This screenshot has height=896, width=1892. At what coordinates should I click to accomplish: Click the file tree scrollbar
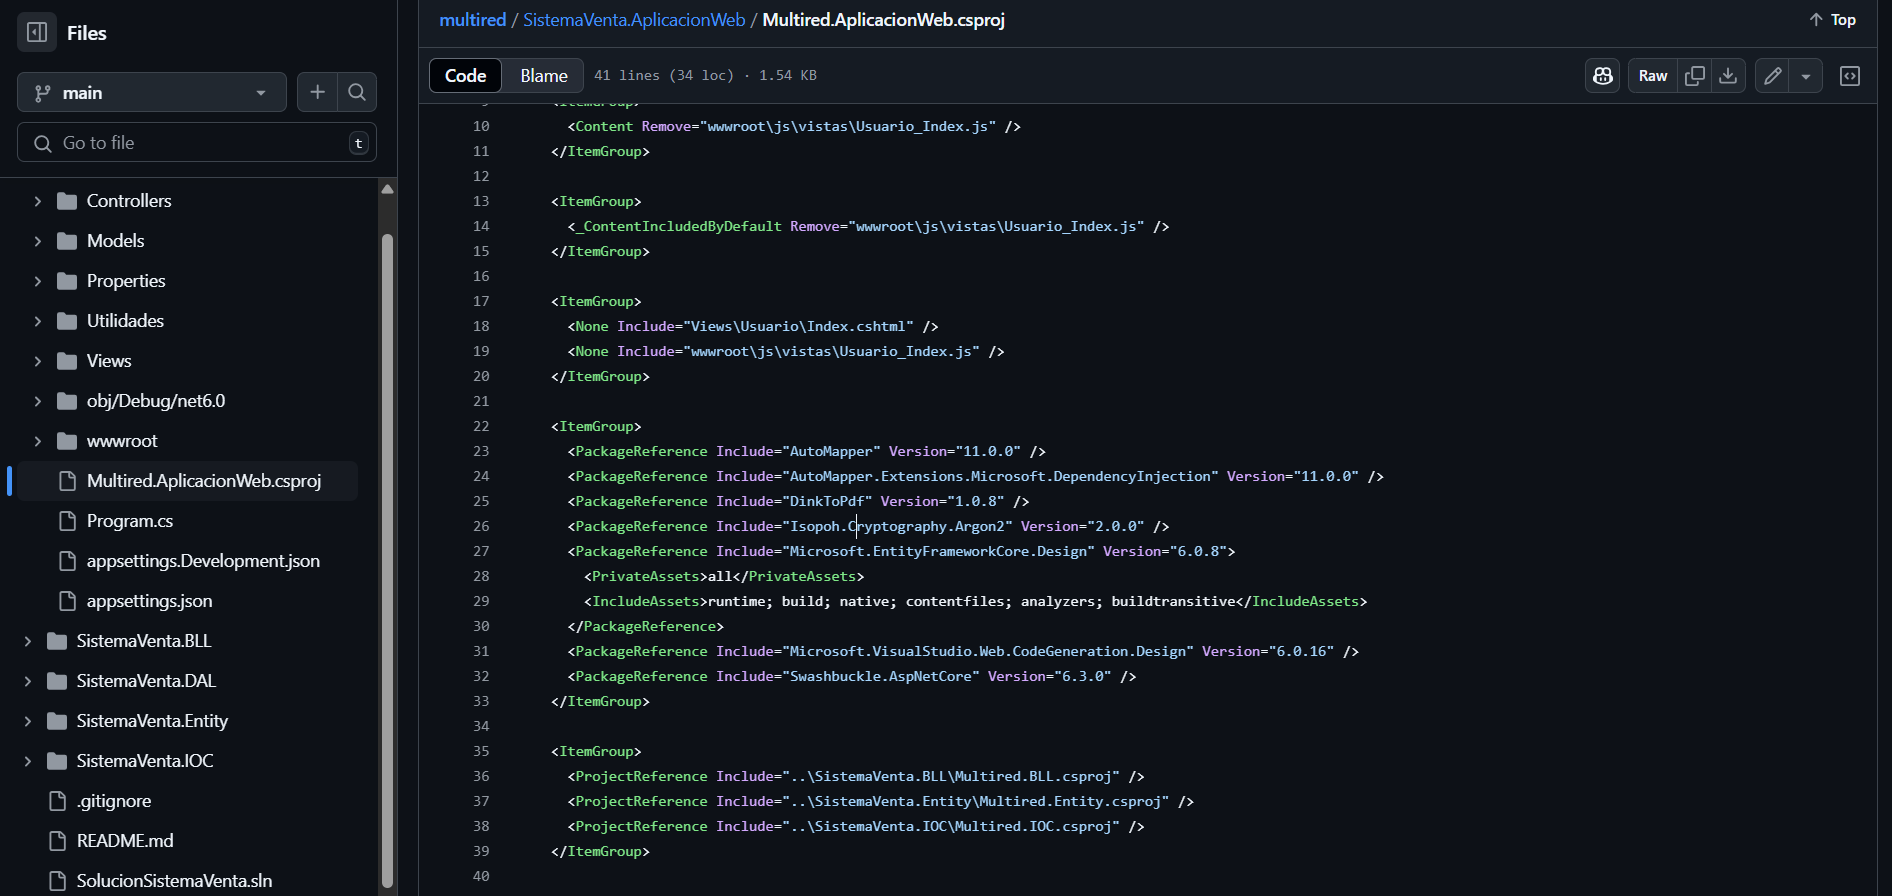click(x=387, y=560)
